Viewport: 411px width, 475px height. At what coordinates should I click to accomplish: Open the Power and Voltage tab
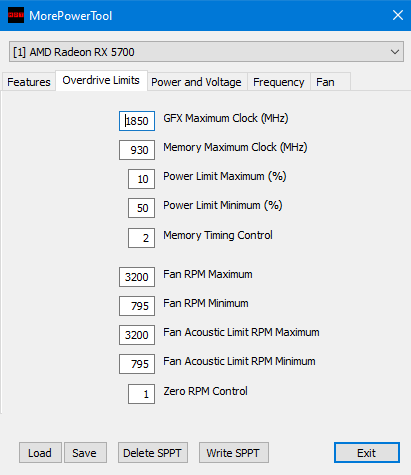[197, 82]
